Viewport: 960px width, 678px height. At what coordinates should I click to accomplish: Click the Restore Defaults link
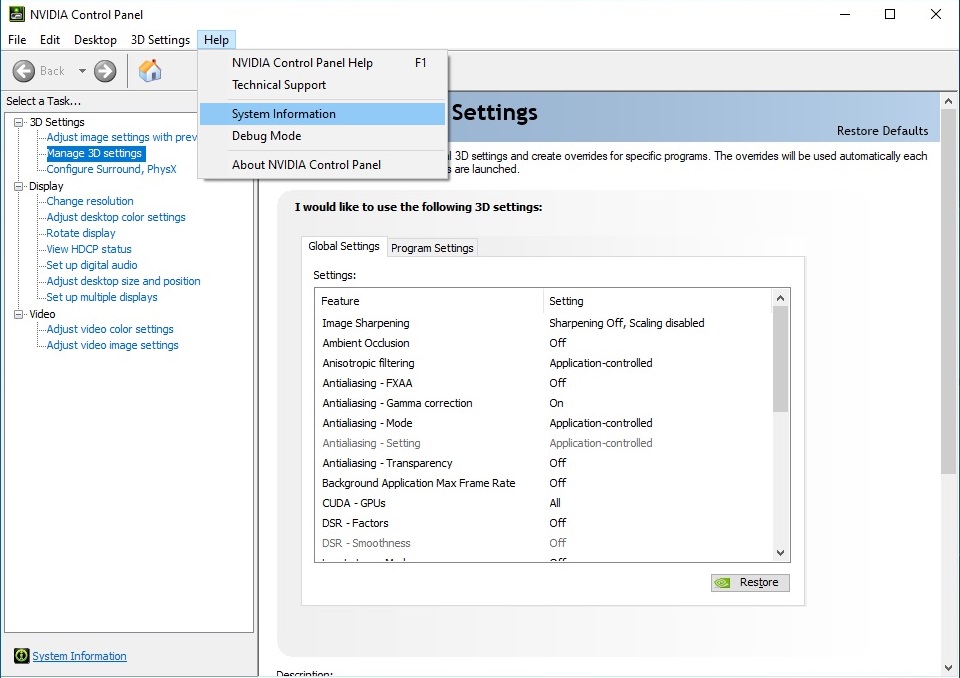click(882, 131)
